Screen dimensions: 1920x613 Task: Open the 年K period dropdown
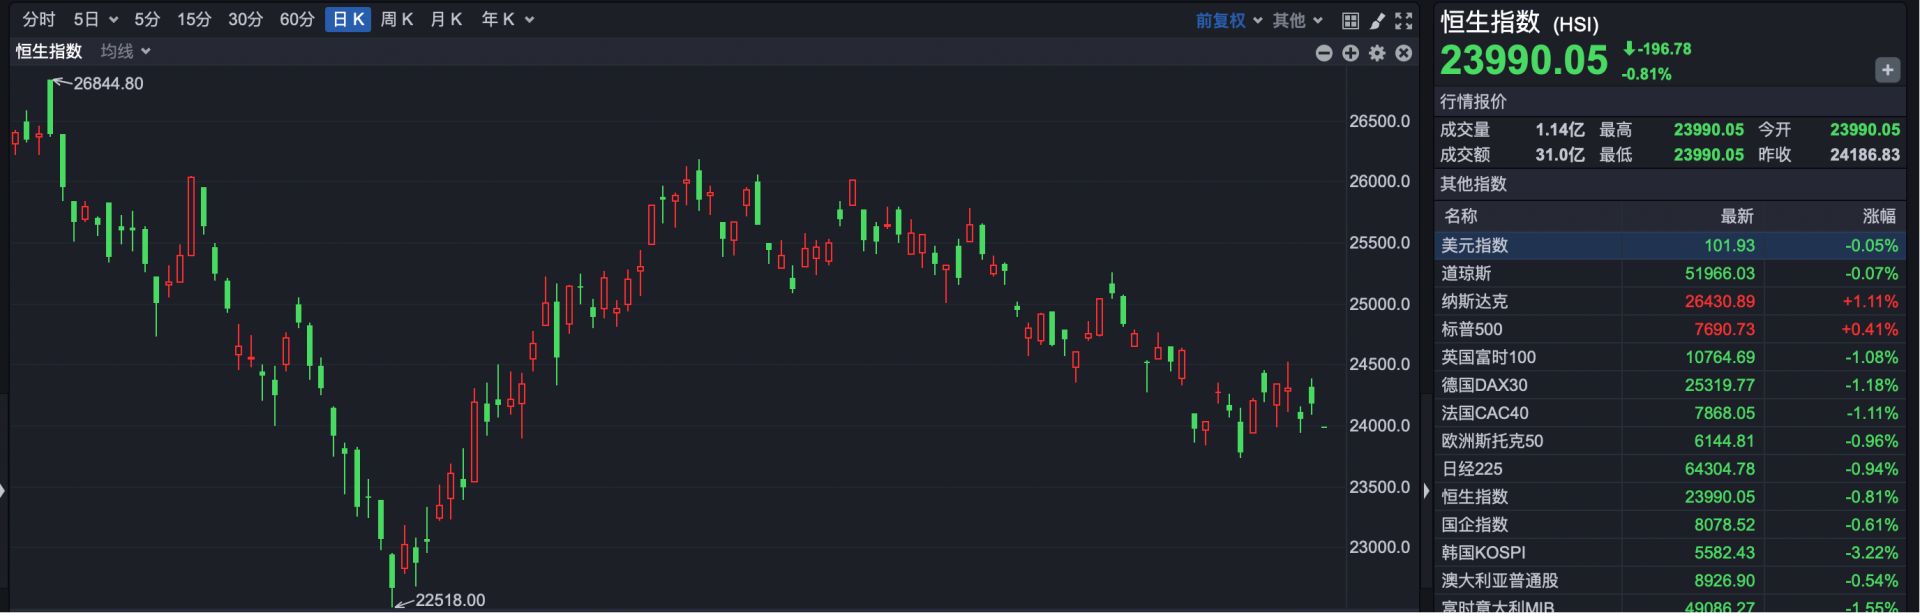click(508, 20)
